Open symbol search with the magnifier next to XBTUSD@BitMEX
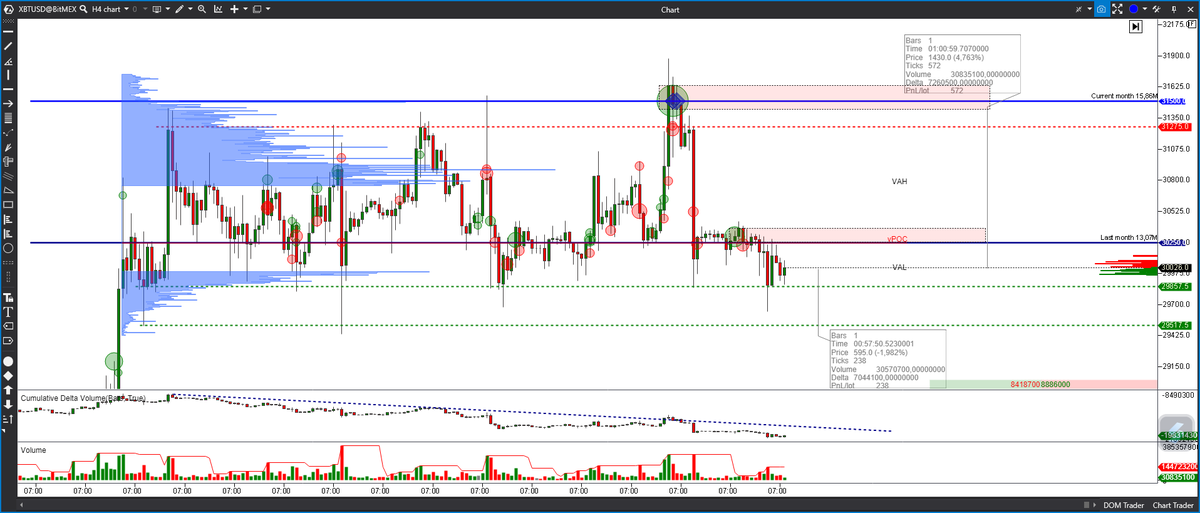 point(83,9)
